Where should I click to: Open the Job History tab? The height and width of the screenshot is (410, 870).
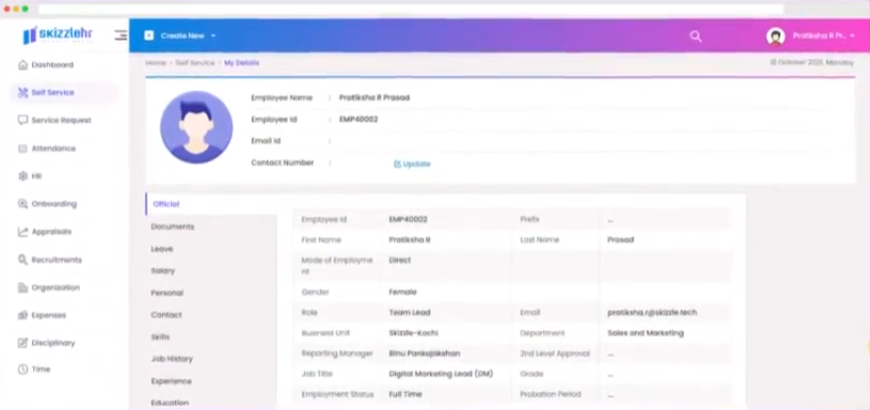click(x=172, y=359)
